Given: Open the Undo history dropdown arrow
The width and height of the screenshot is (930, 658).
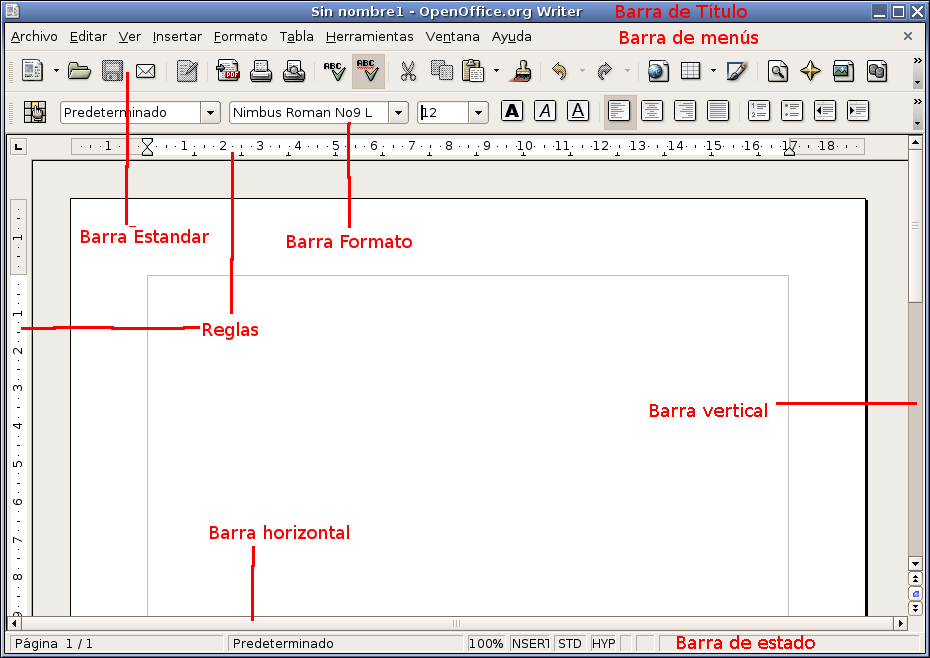Looking at the screenshot, I should tap(582, 71).
